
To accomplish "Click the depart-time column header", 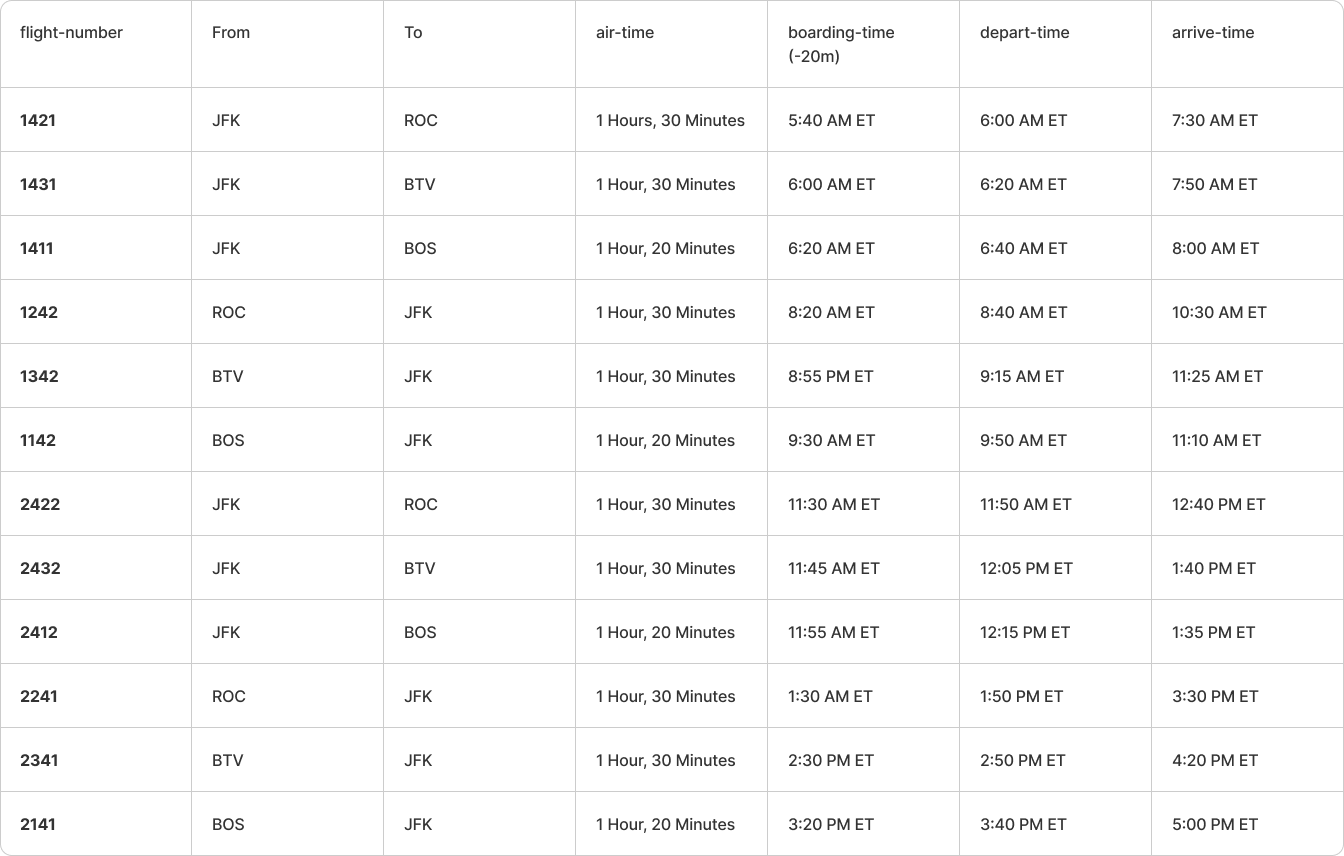I will tap(1024, 33).
